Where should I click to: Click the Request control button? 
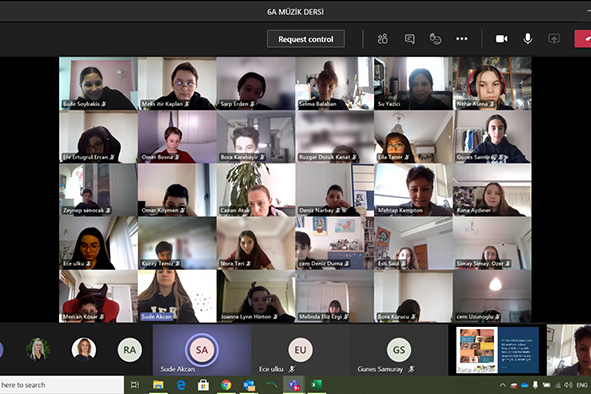306,39
